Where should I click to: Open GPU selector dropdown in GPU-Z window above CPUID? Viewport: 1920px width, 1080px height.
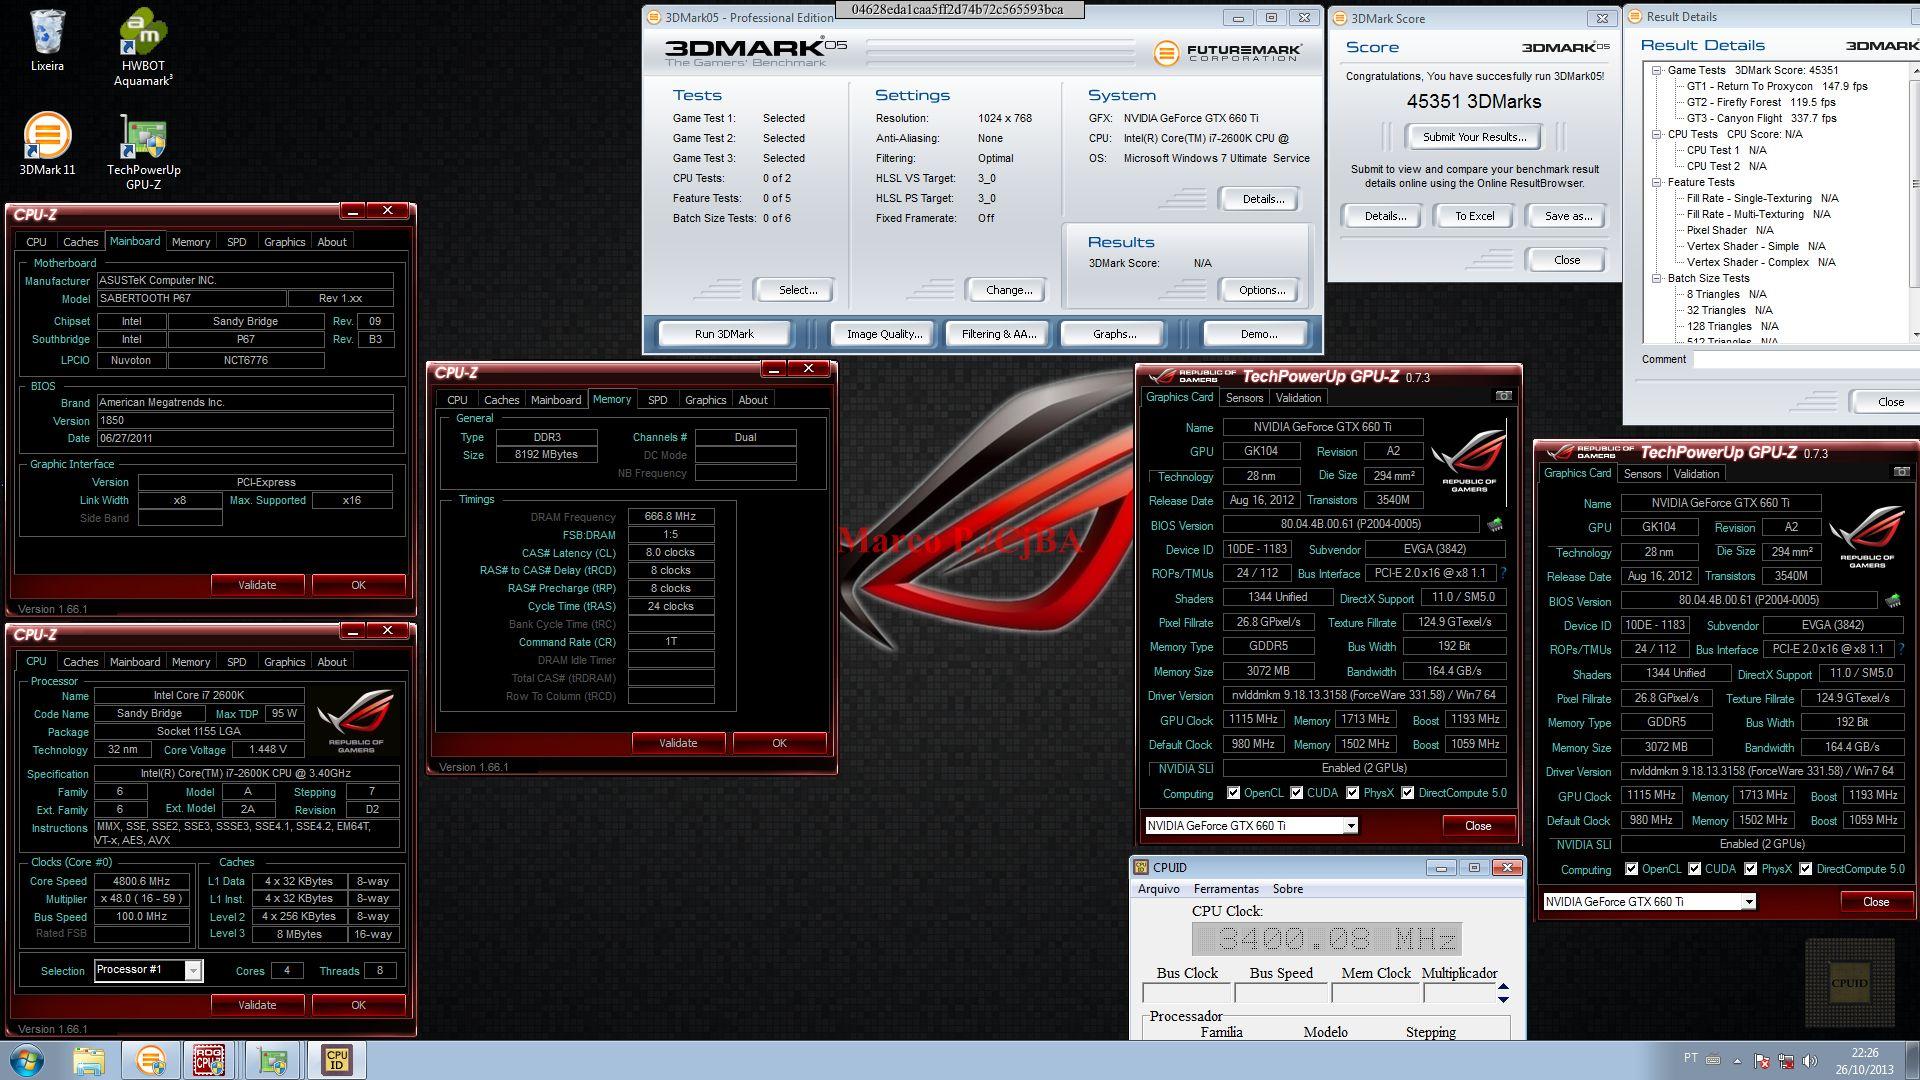[x=1350, y=826]
